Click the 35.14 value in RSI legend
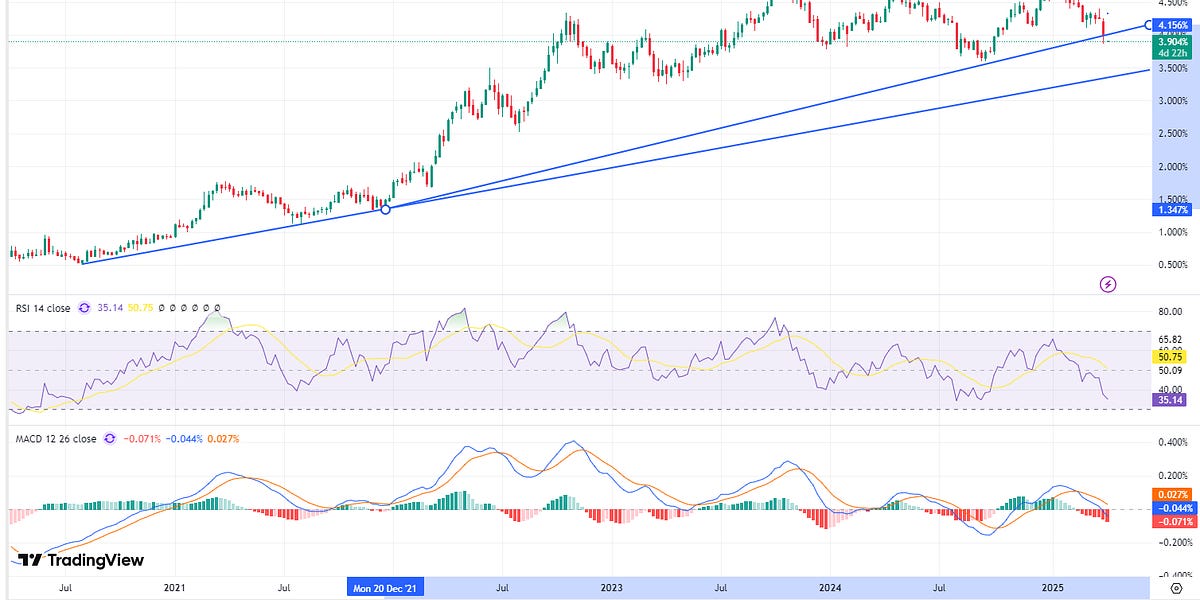The width and height of the screenshot is (1200, 600). [109, 309]
